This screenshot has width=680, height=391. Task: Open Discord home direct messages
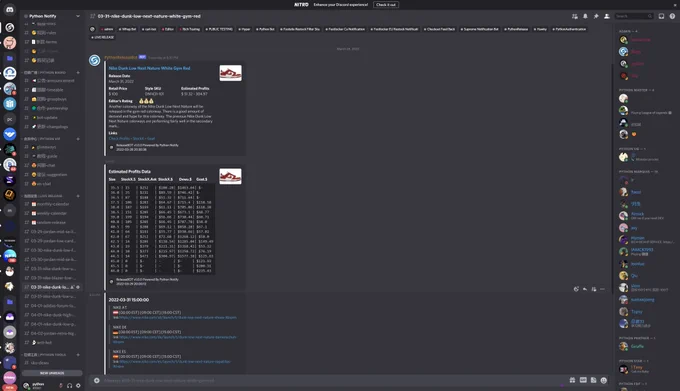(x=10, y=10)
